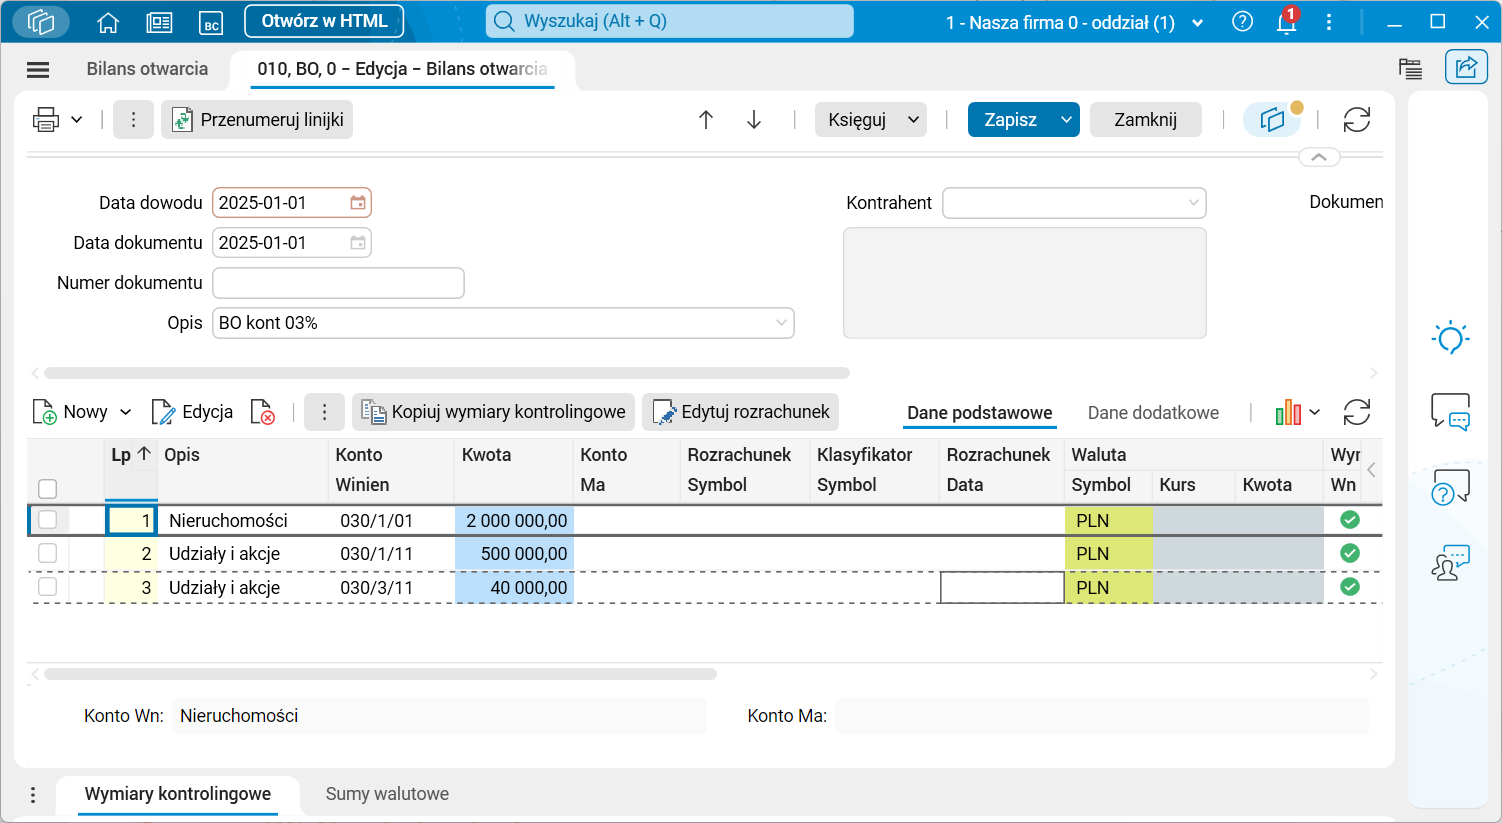Expand the company selector dropdown

coord(1198,23)
